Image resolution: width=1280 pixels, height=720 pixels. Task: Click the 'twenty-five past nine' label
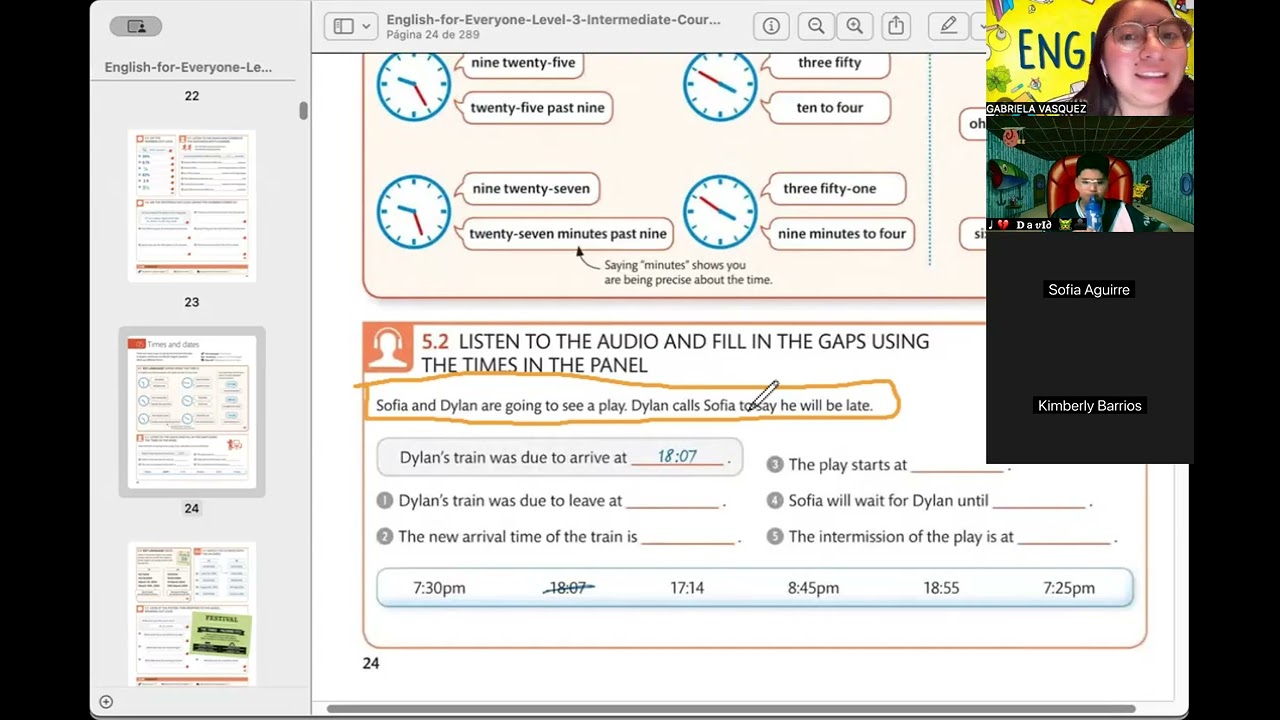tap(537, 108)
